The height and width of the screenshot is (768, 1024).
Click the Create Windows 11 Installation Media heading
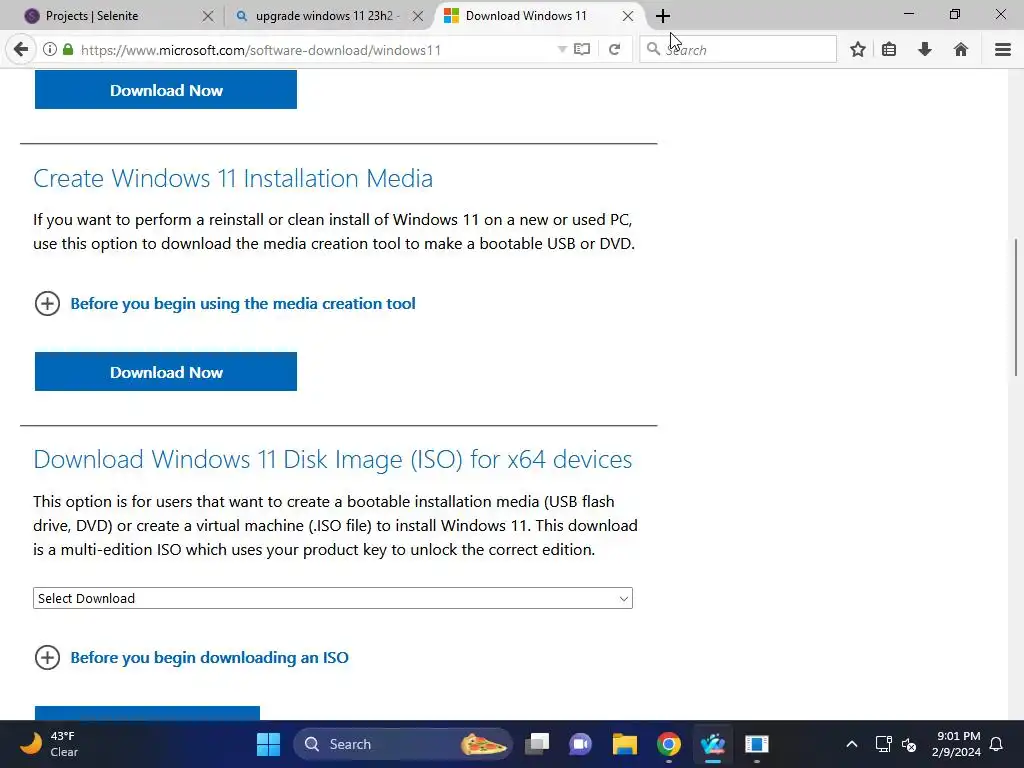(x=233, y=178)
